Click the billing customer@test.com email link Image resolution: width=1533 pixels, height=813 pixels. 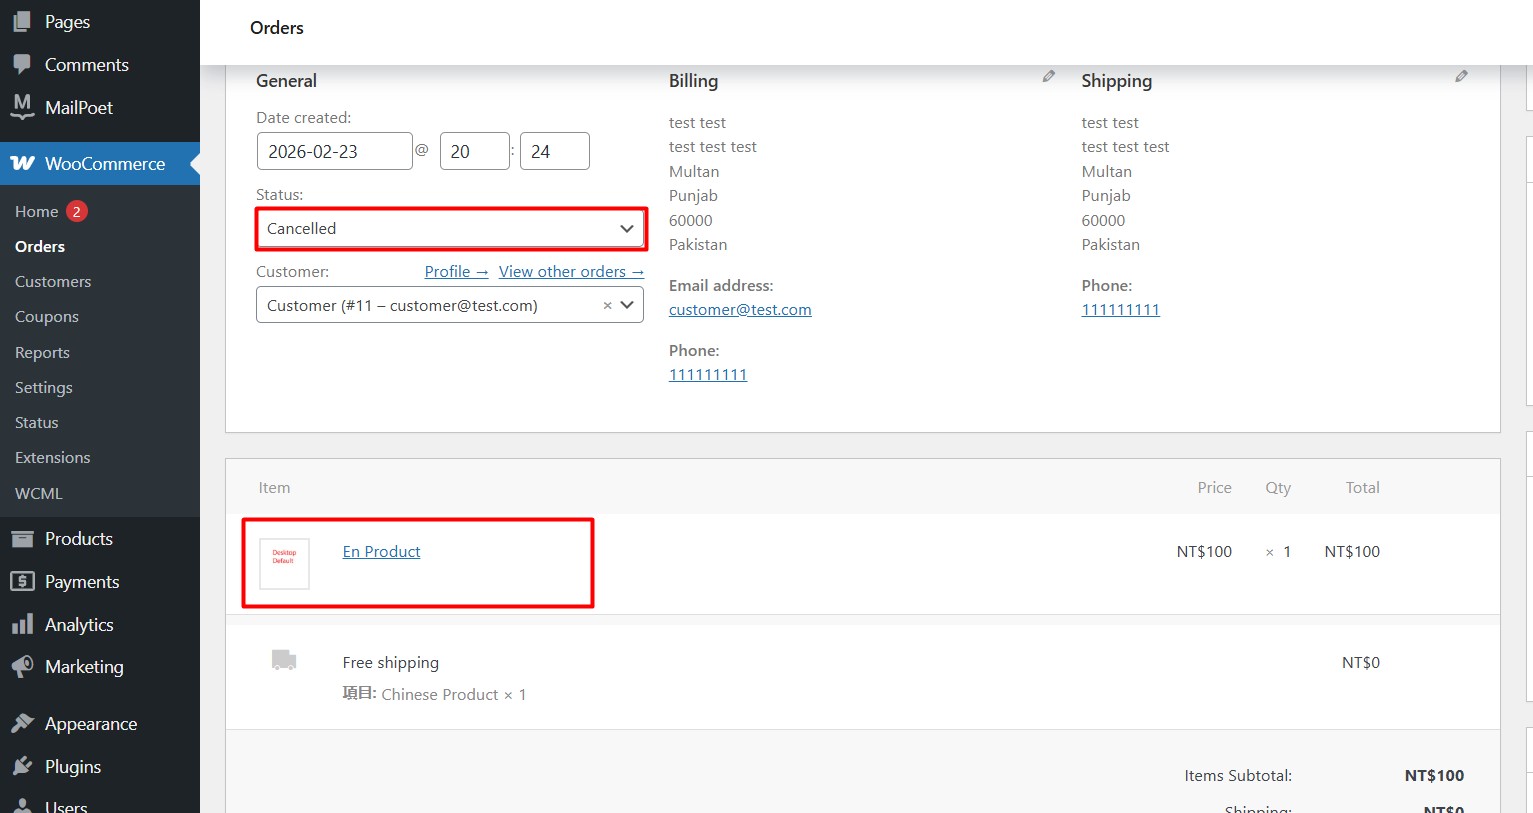point(740,310)
